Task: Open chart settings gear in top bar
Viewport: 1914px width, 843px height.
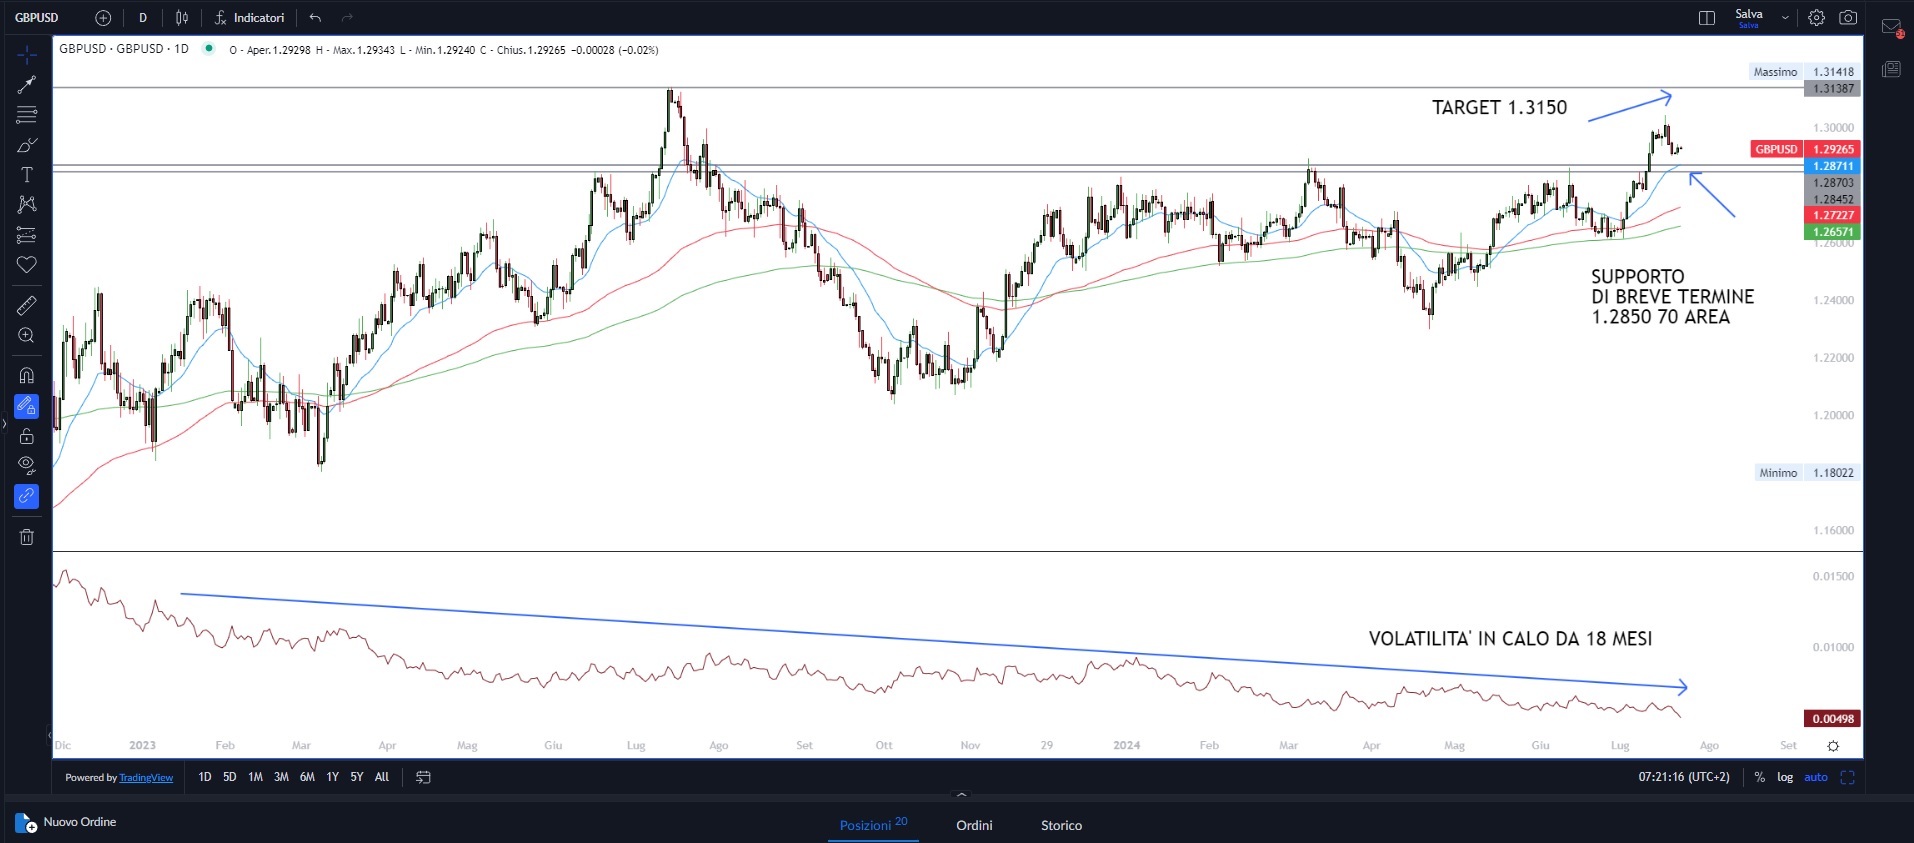Action: click(x=1816, y=18)
